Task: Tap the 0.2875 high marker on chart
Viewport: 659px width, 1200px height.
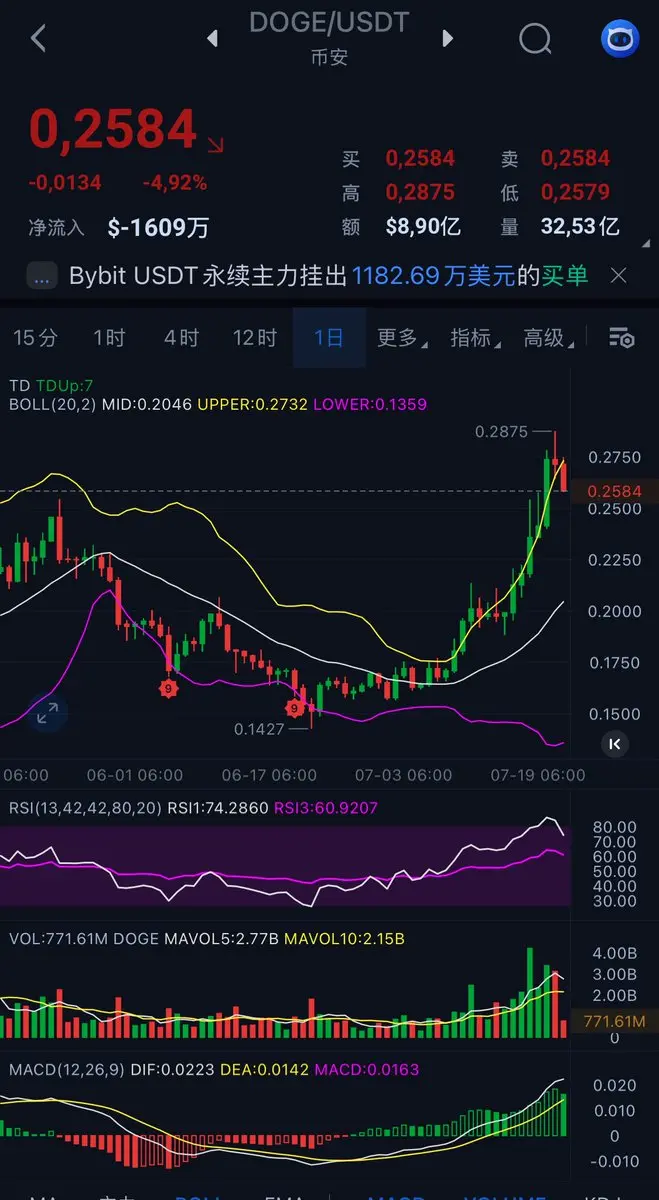Action: point(499,432)
